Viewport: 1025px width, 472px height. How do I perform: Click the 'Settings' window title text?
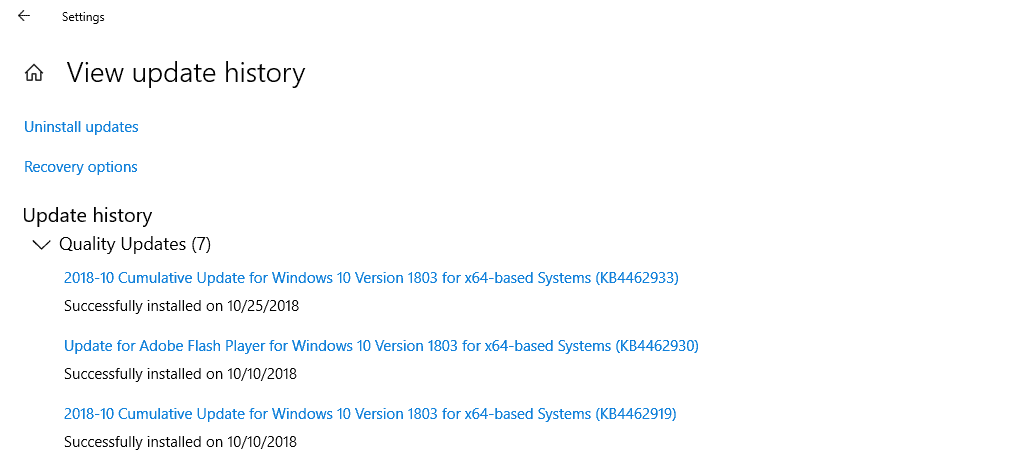83,17
